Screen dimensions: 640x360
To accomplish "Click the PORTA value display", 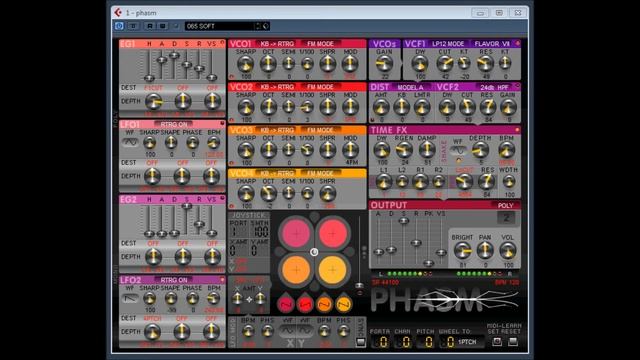I will pos(381,342).
